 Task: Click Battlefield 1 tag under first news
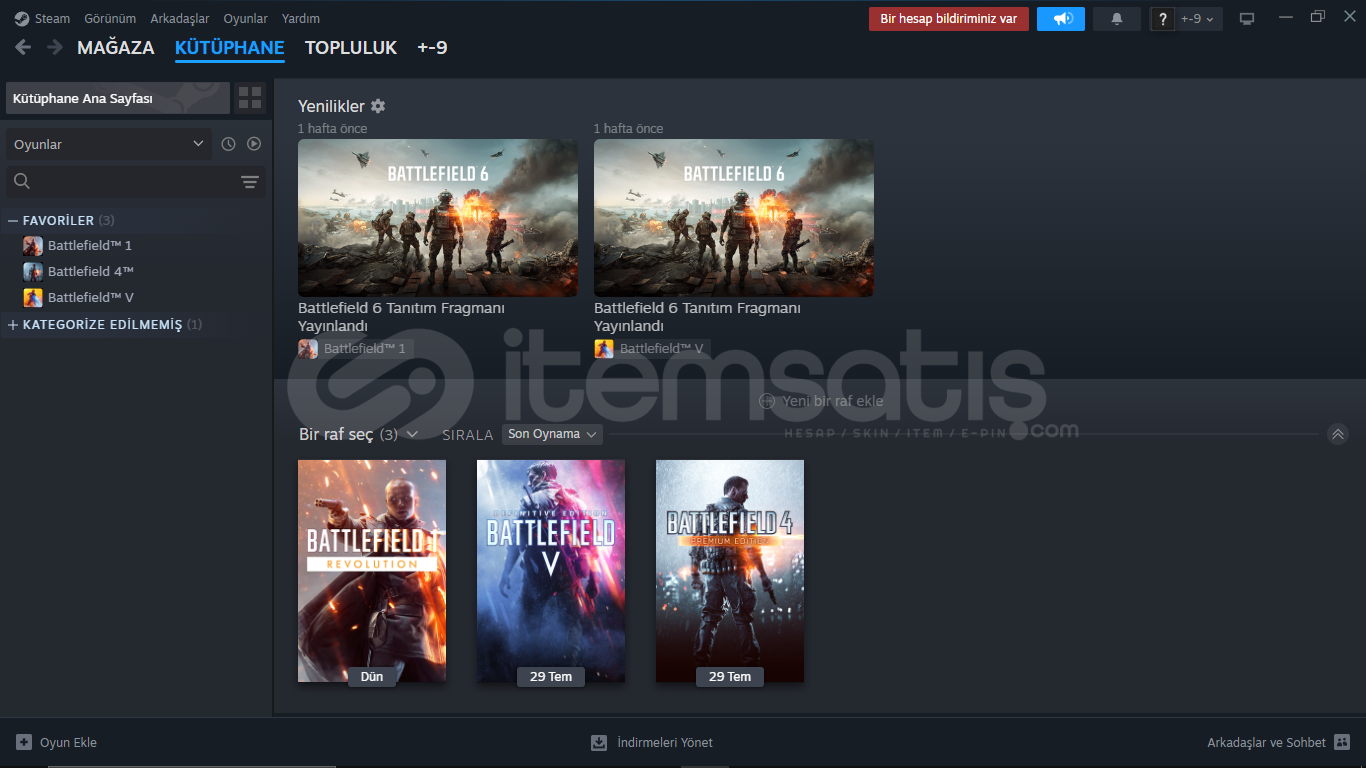(x=355, y=349)
